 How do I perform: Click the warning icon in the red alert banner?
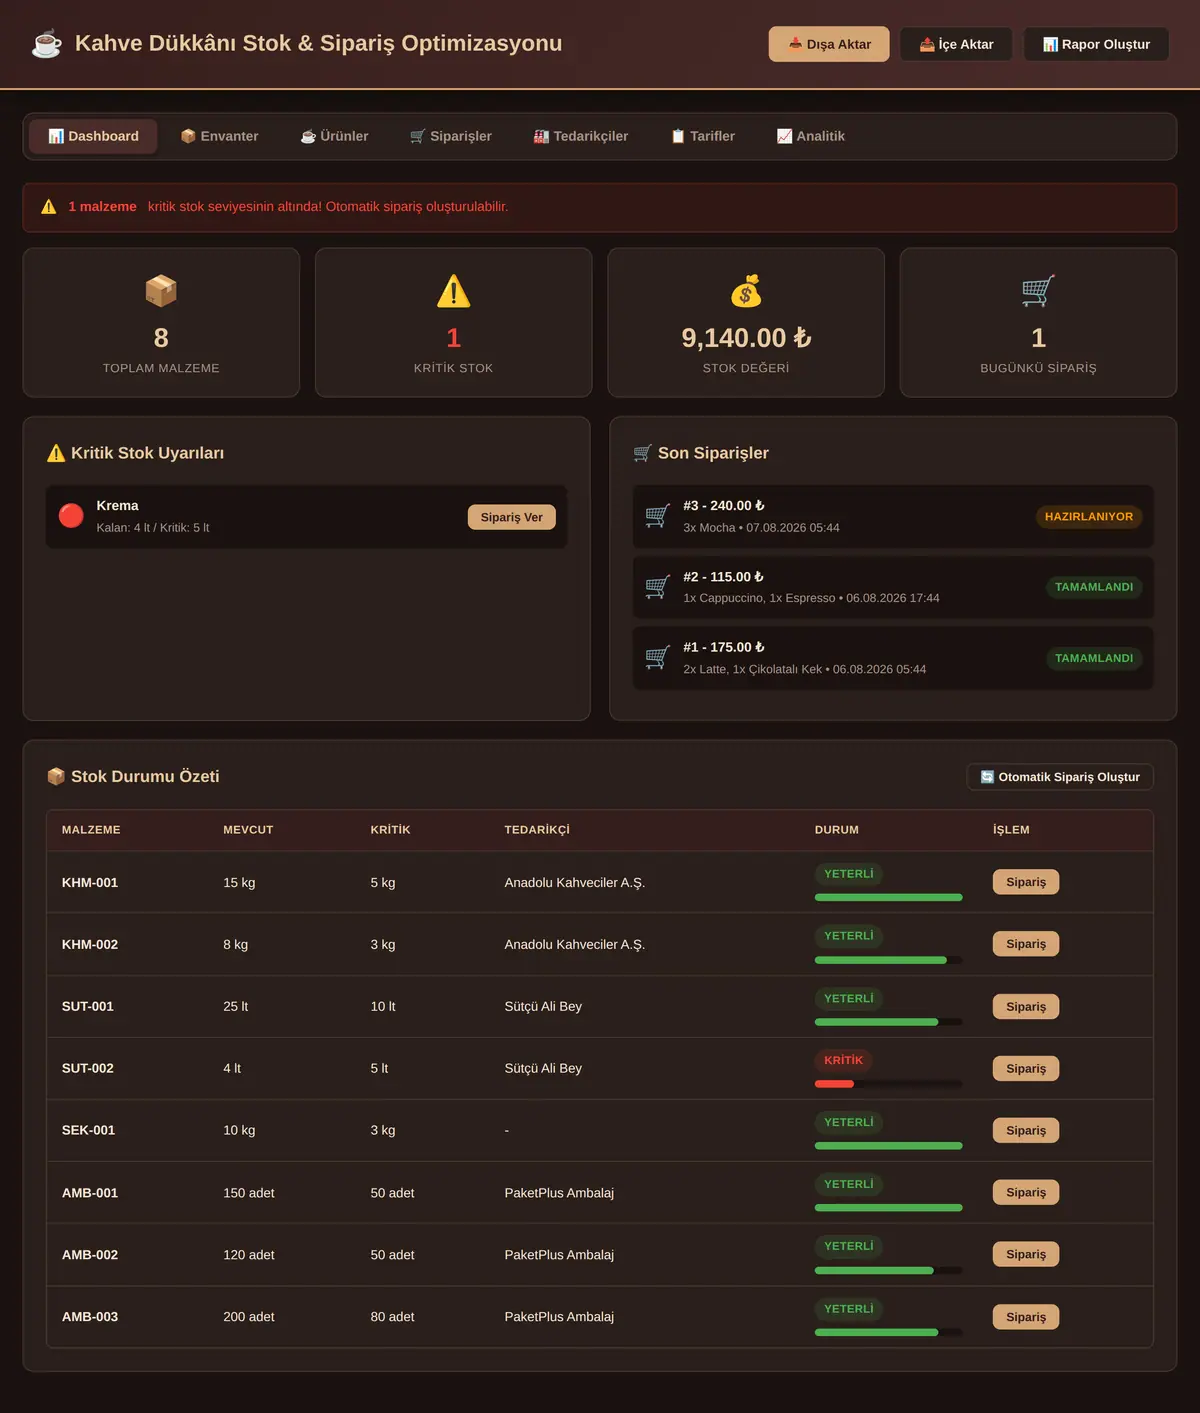click(49, 207)
